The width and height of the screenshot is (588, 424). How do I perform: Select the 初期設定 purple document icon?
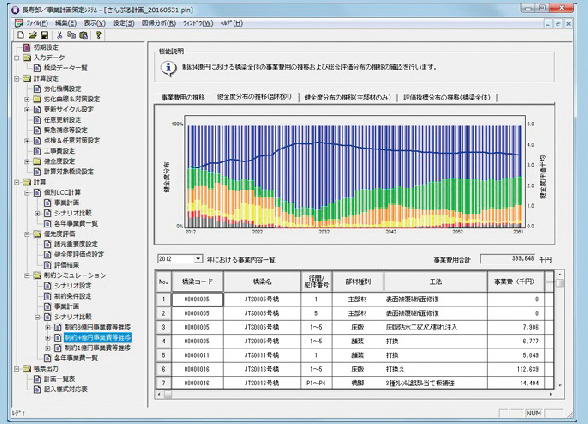click(26, 47)
